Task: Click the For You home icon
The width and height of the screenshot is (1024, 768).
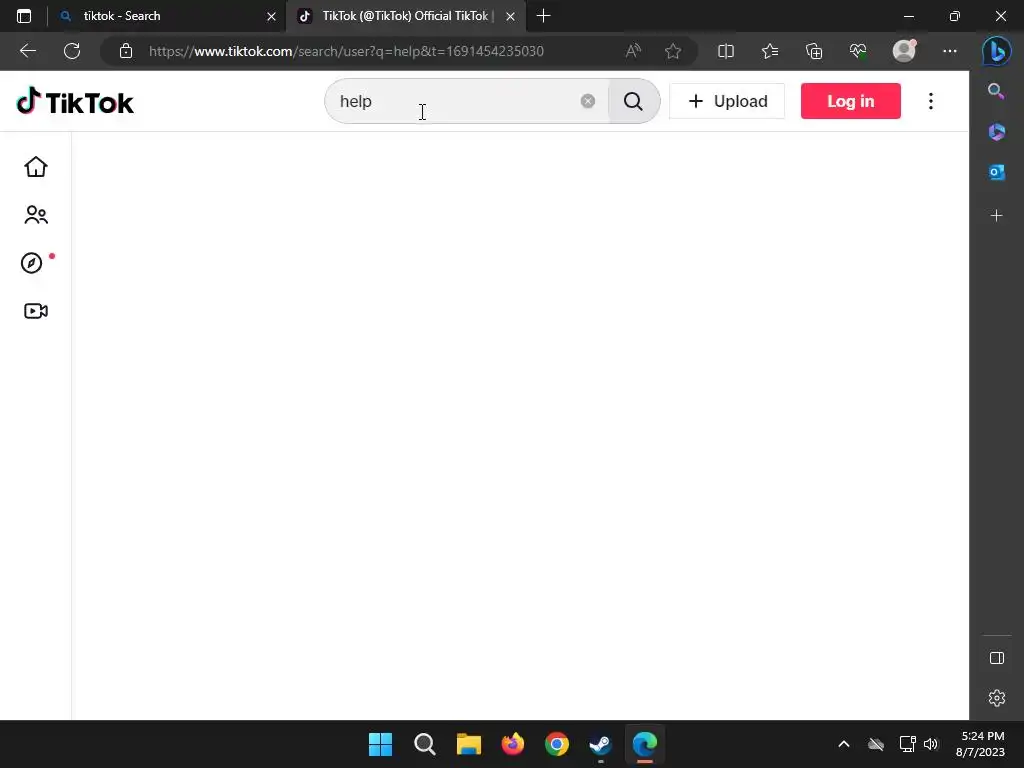Action: (x=36, y=167)
